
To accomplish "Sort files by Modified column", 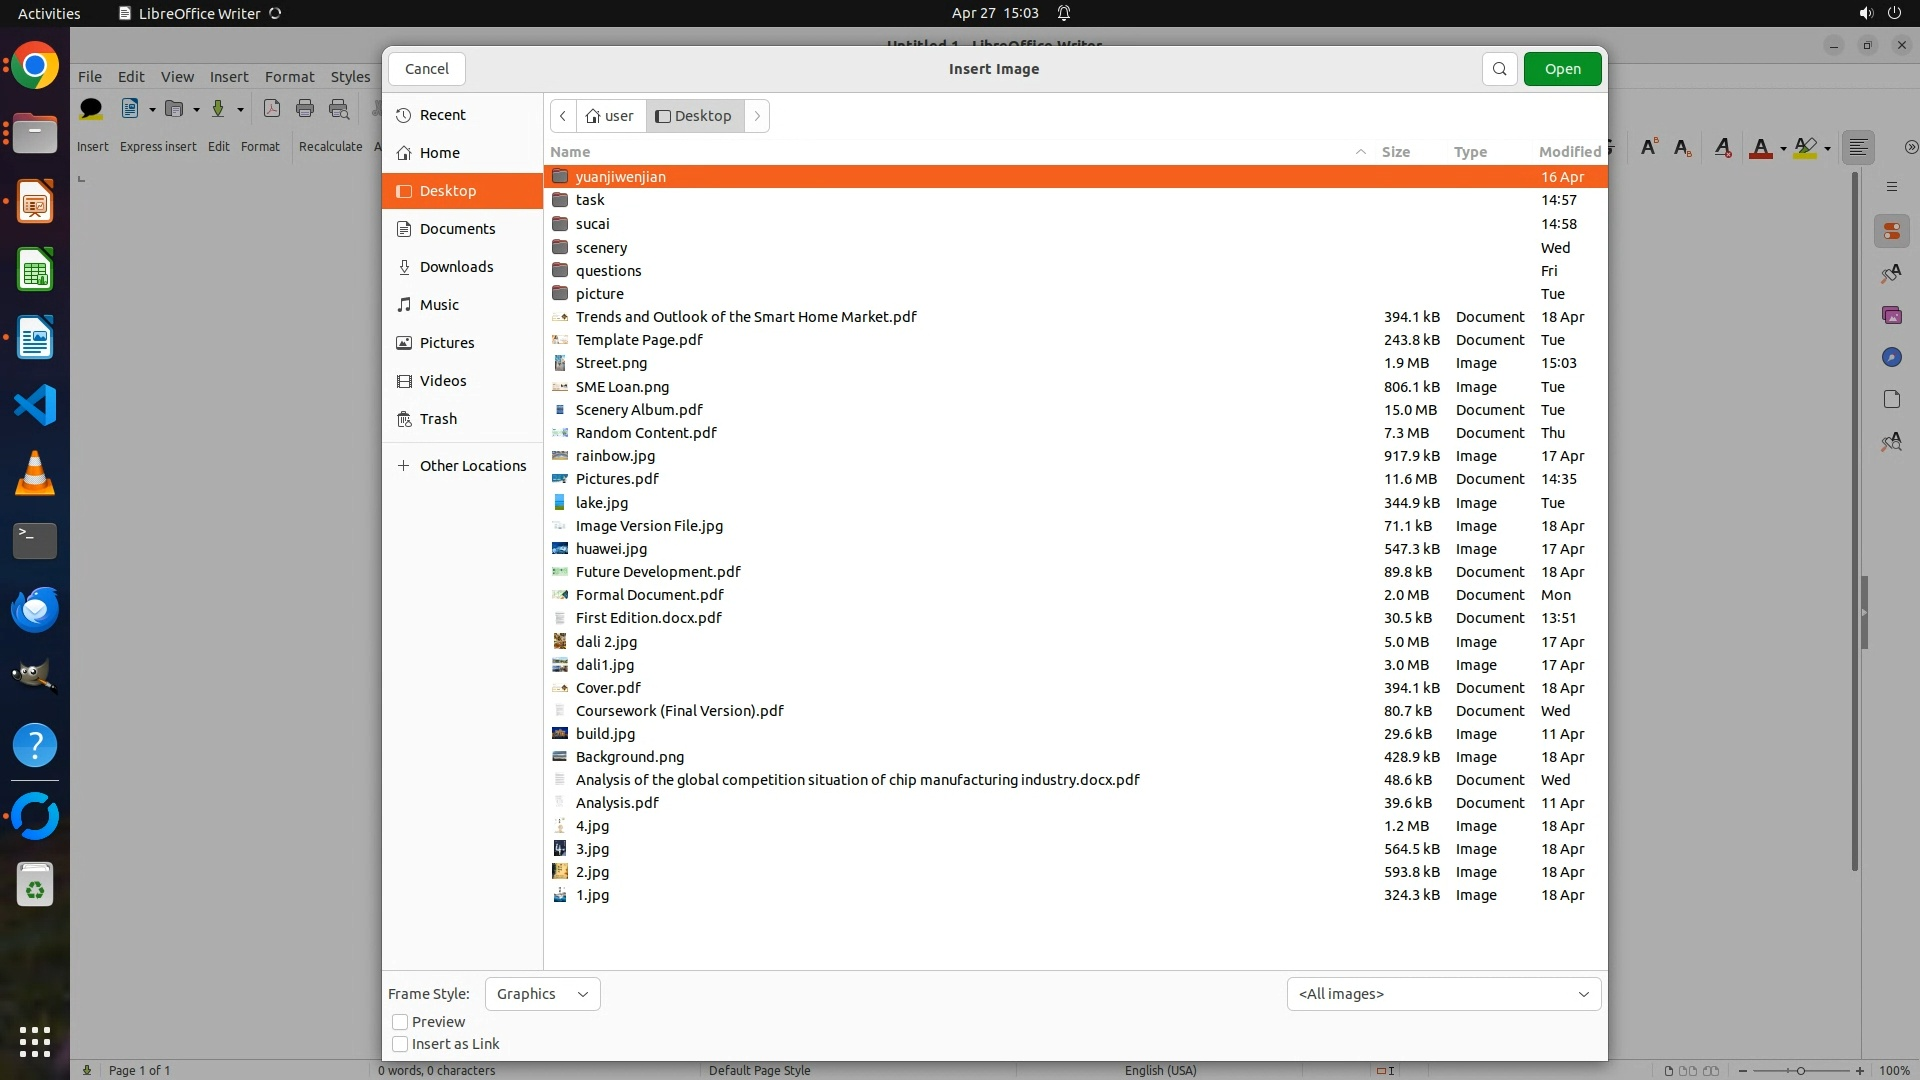I will [x=1568, y=152].
